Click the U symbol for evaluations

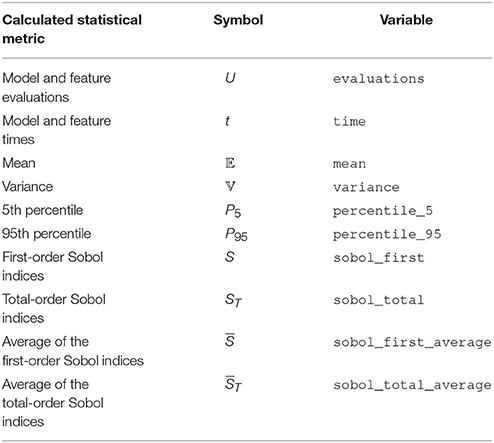[x=230, y=78]
